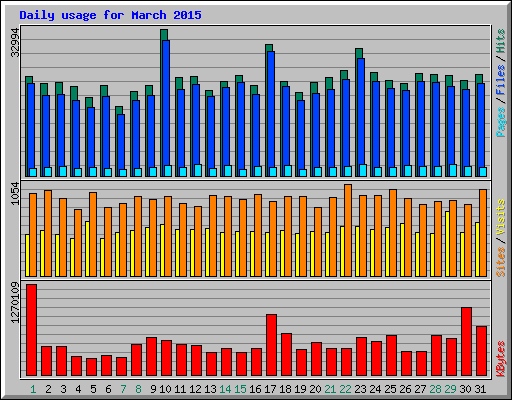Click the red KBytes bar for day 30
The image size is (512, 400).
point(466,342)
